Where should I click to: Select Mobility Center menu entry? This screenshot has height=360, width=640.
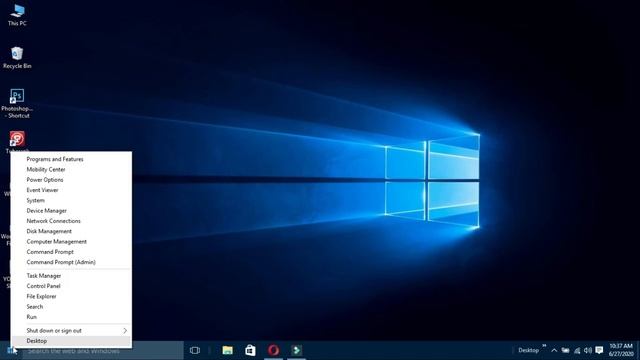pos(71,169)
